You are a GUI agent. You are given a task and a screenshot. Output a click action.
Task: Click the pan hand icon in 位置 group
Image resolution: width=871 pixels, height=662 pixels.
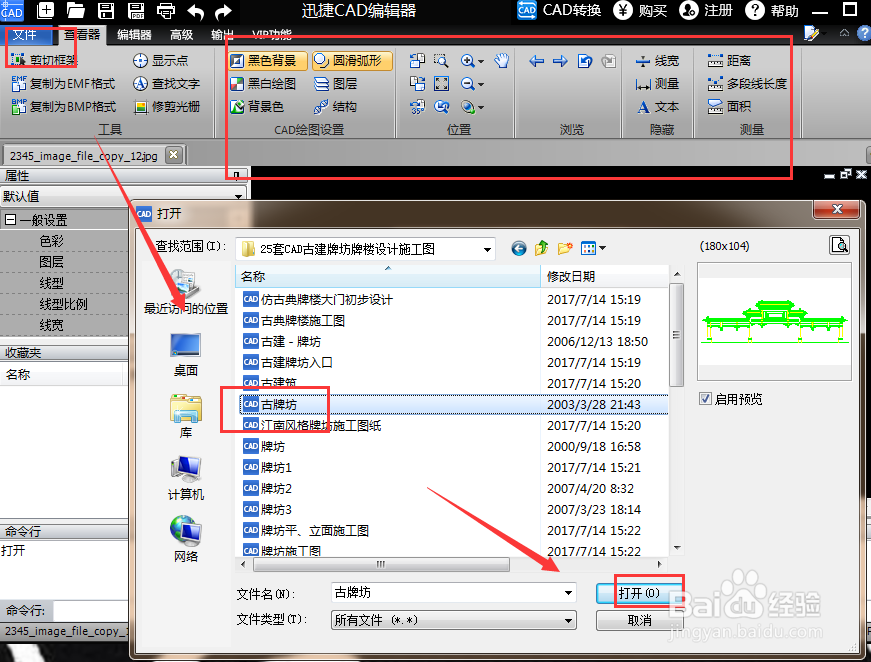501,62
